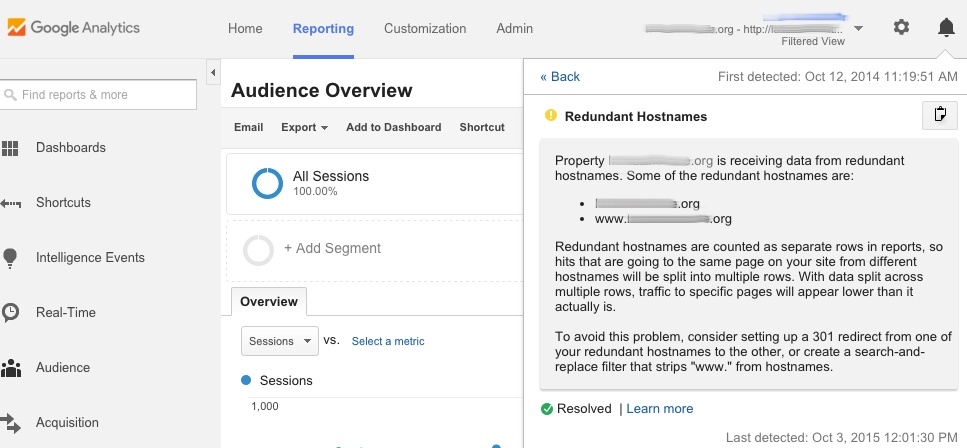Open the account property selector dropdown
The width and height of the screenshot is (967, 448).
pos(858,29)
